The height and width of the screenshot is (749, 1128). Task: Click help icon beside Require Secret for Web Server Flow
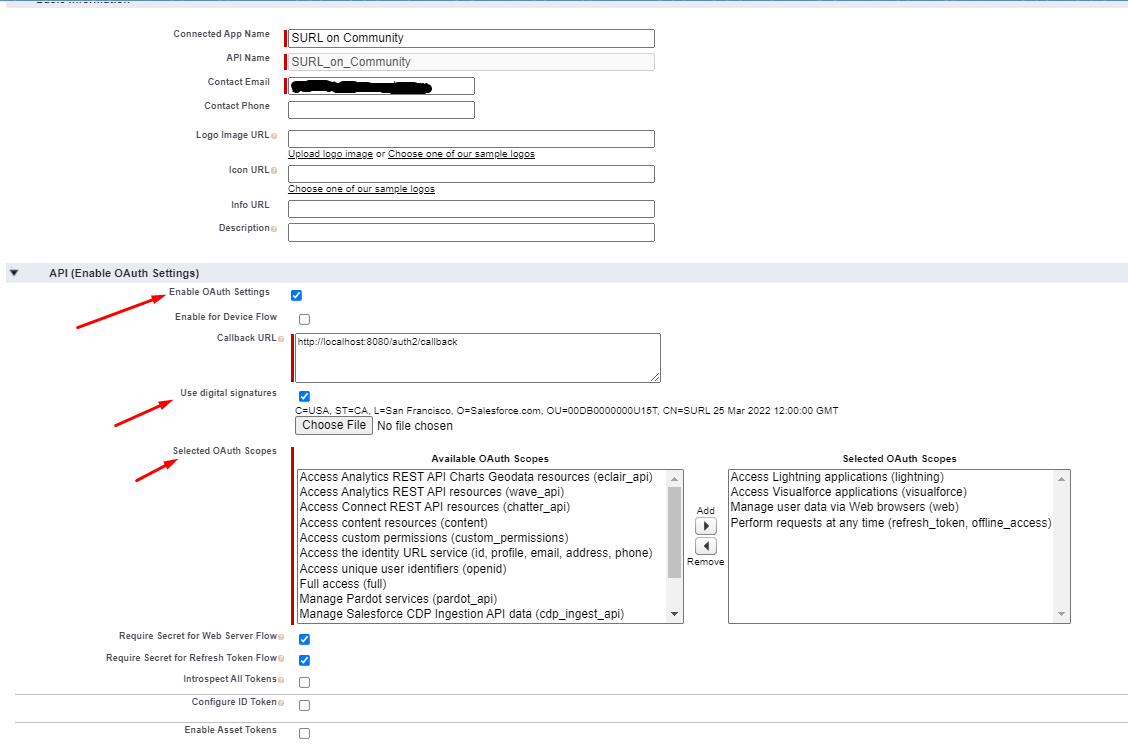pyautogui.click(x=281, y=637)
